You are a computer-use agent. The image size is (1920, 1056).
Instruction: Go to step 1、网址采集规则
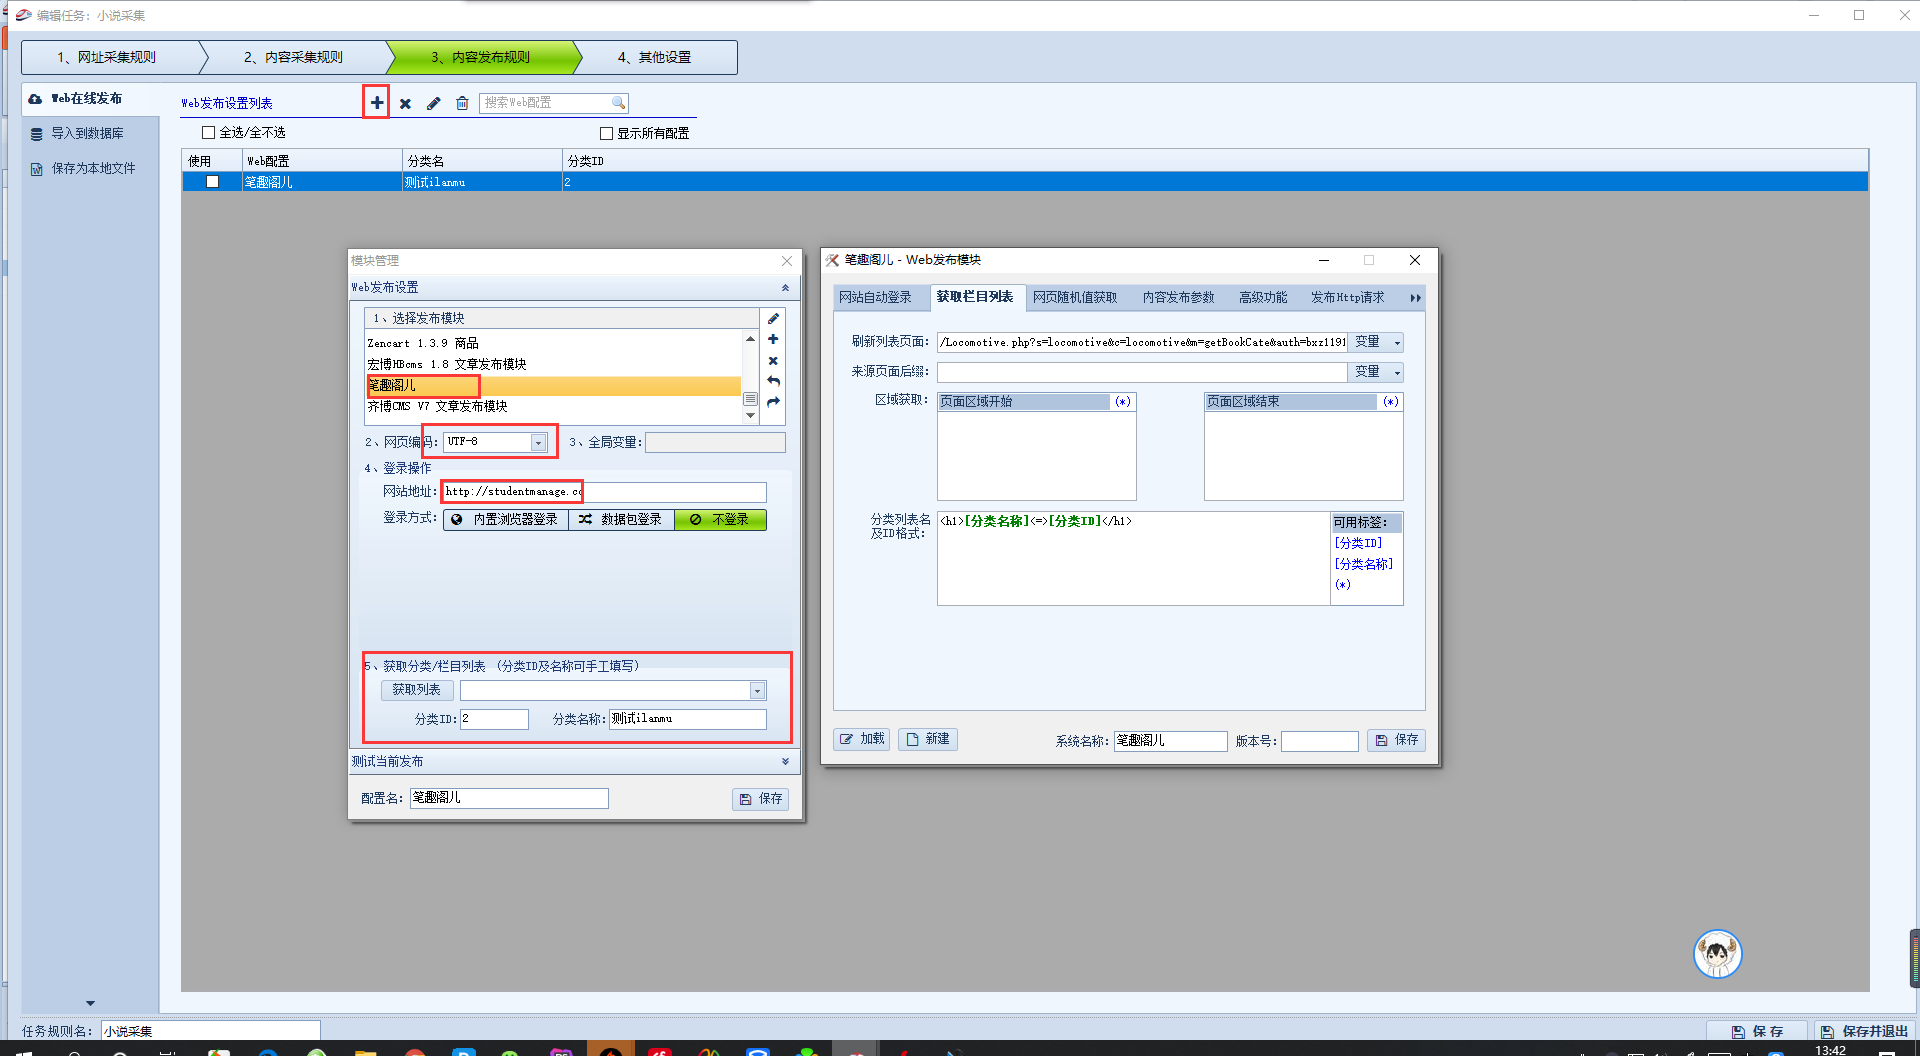click(107, 57)
